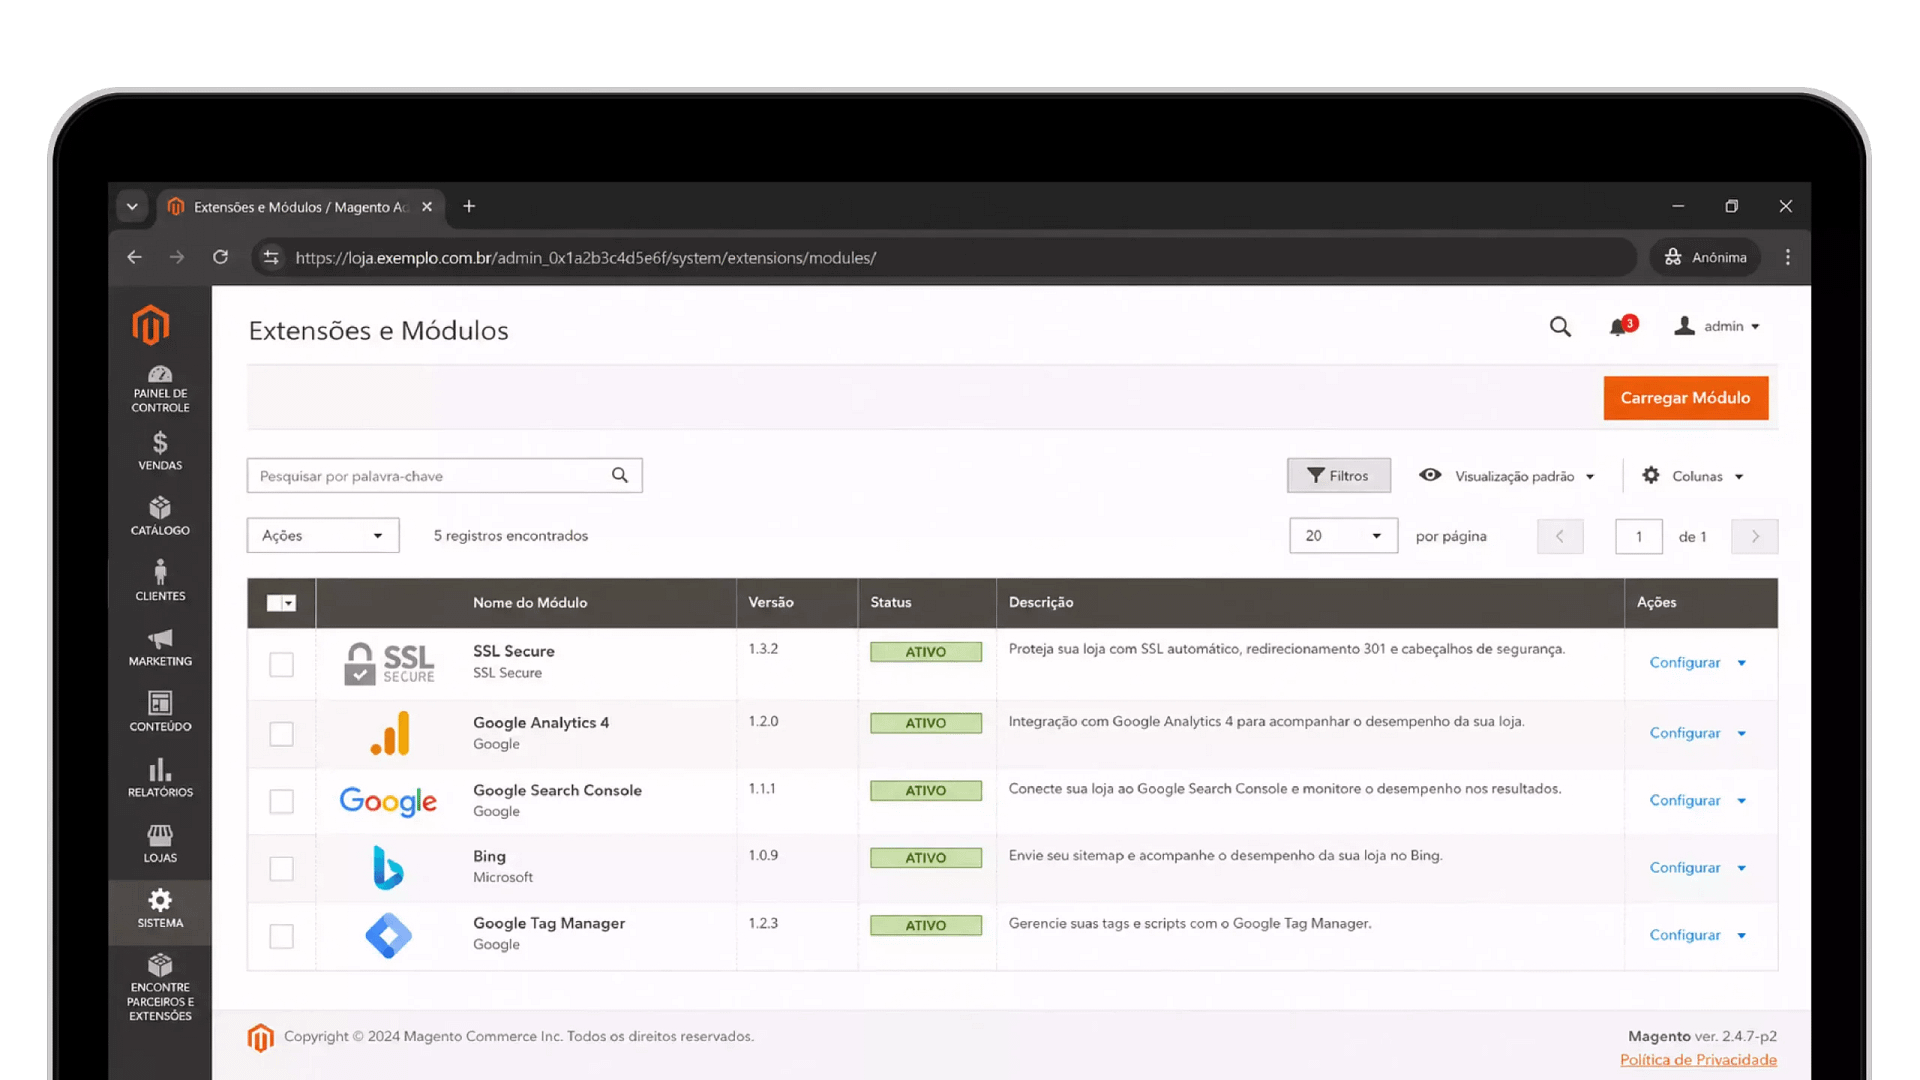Click the SSL Secure module logo
This screenshot has height=1080, width=1920.
pos(390,663)
